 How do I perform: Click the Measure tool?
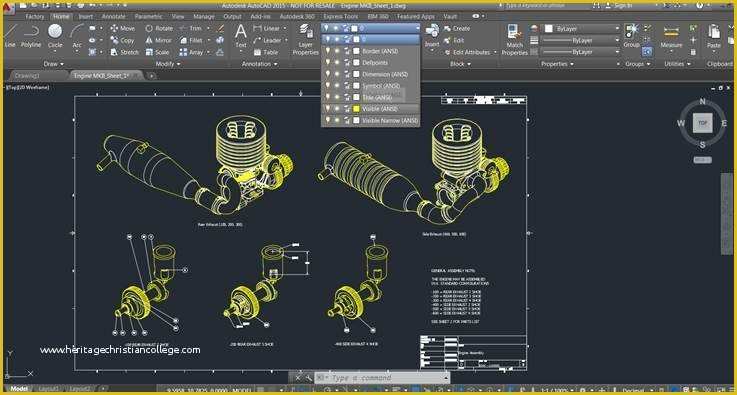click(671, 37)
